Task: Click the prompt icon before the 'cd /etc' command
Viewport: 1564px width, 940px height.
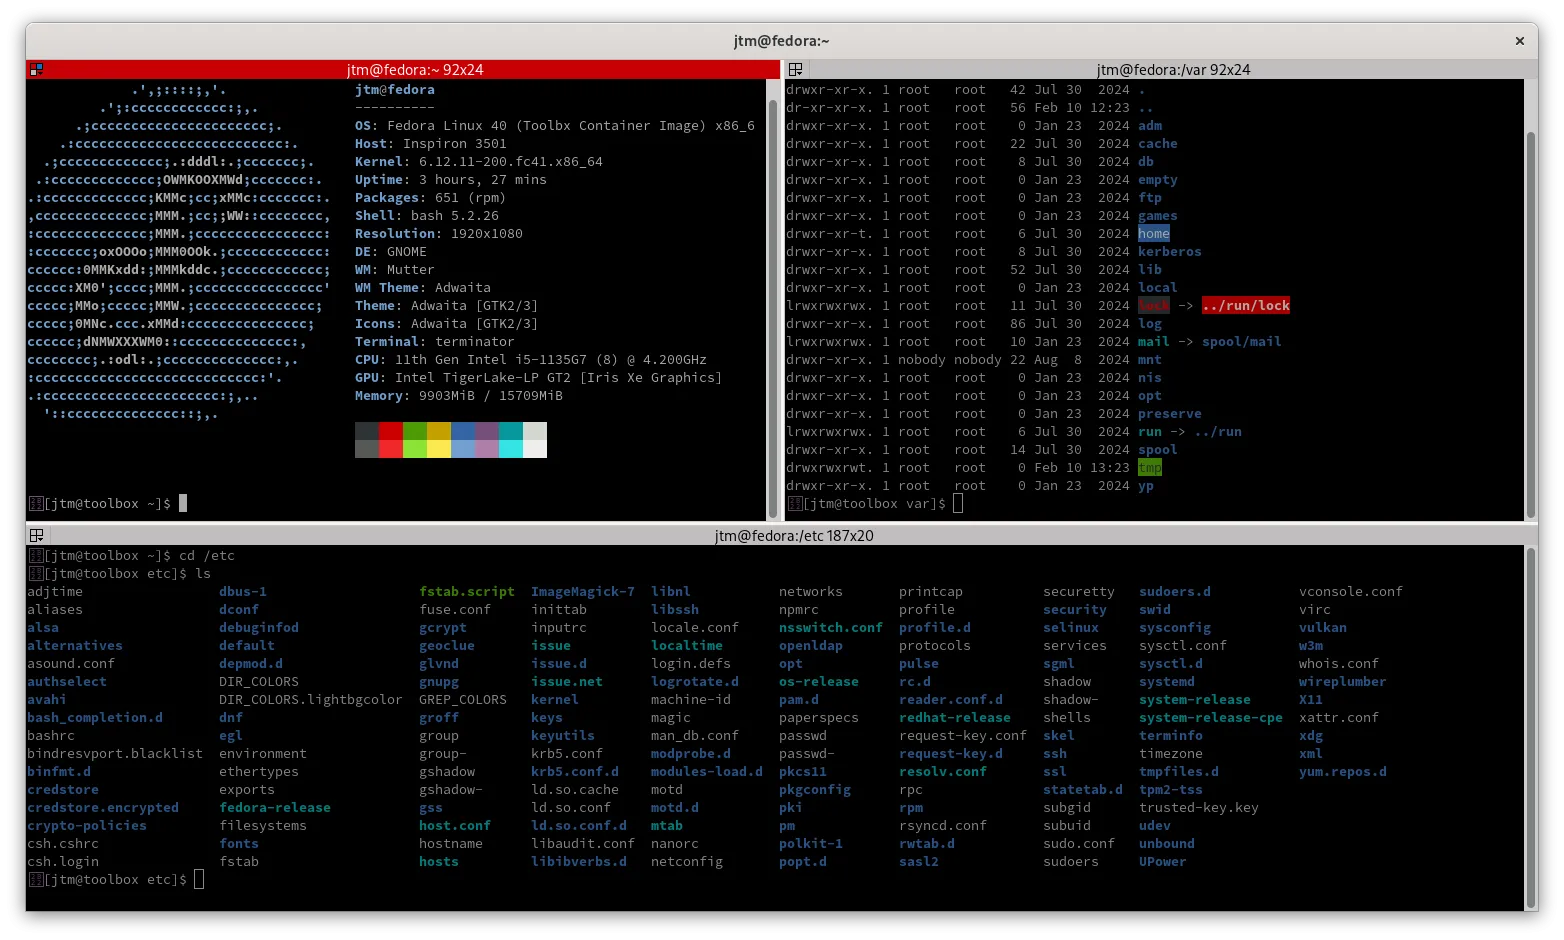Action: (35, 556)
